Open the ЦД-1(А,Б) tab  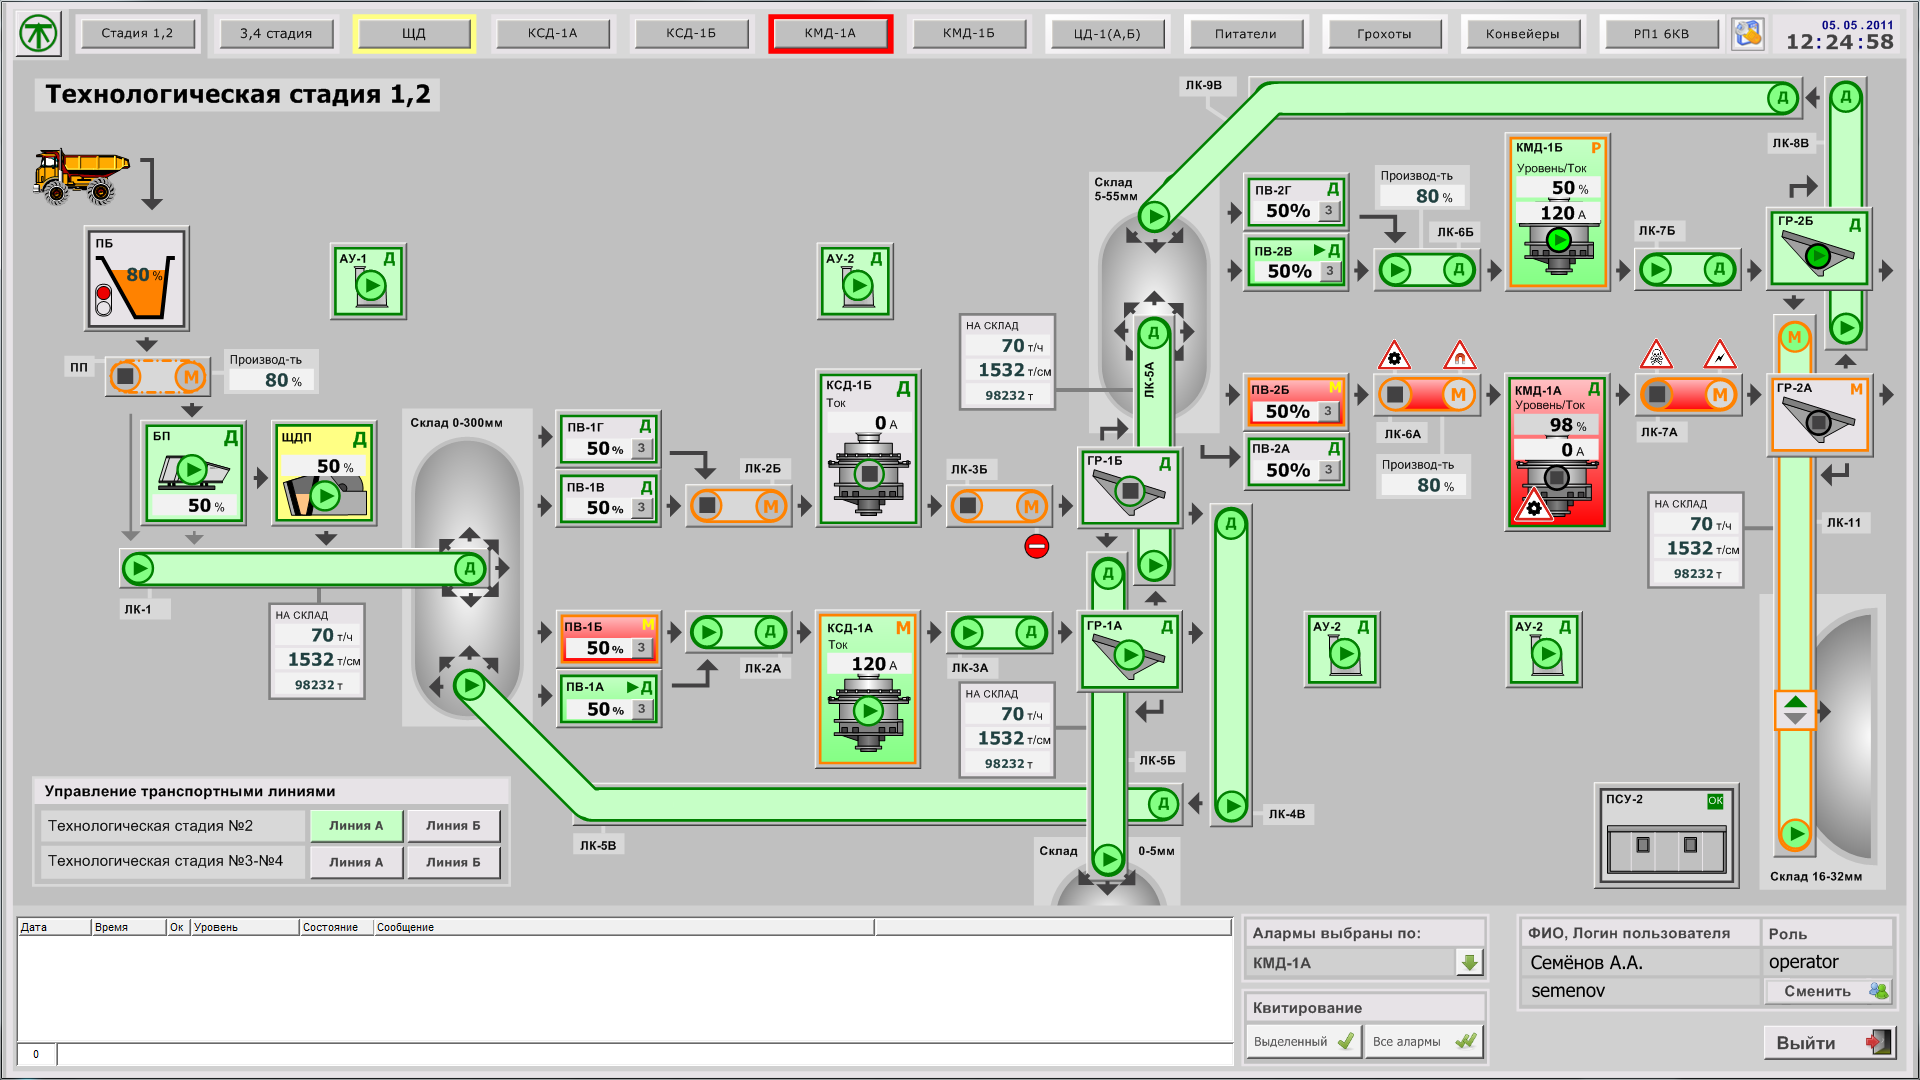point(1107,33)
